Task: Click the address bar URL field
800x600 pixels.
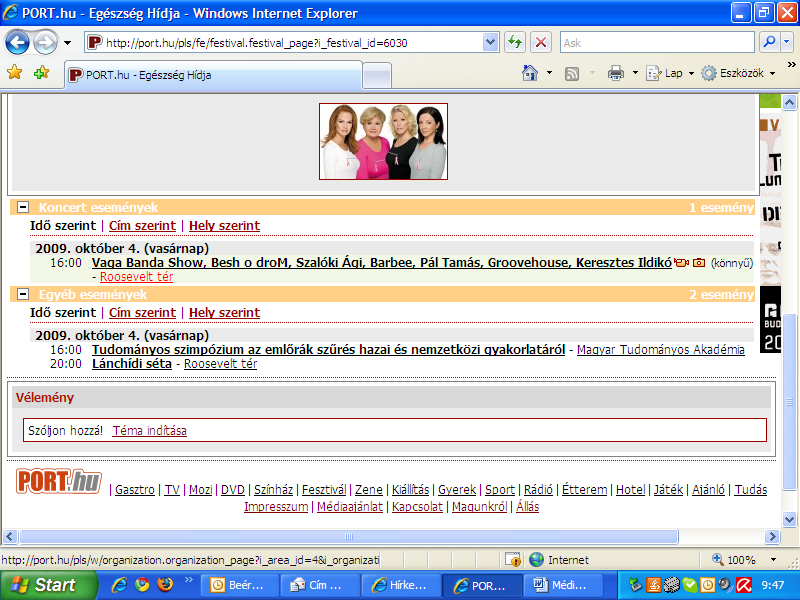Action: tap(293, 43)
